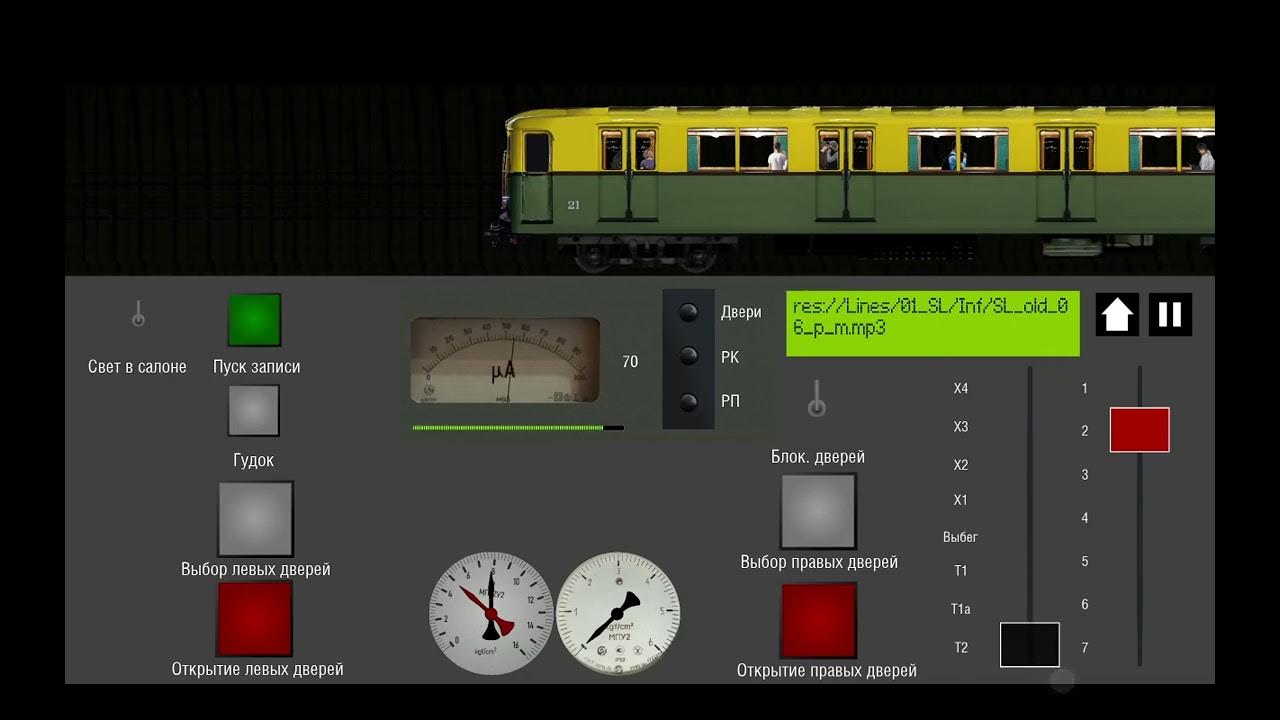Click the X3 controller position label

coord(961,427)
